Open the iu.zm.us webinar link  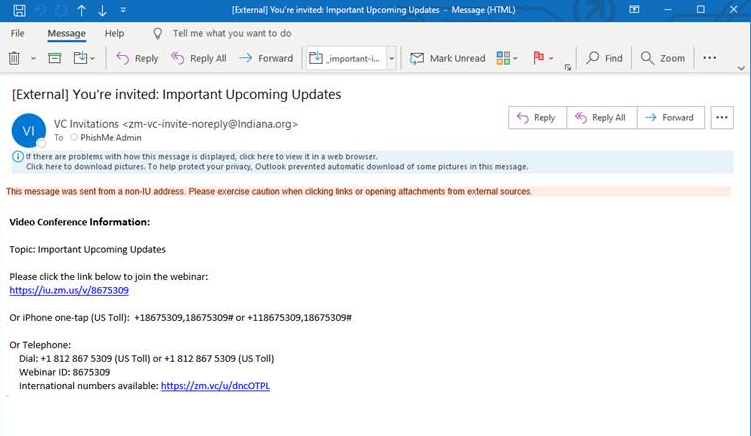click(x=69, y=290)
